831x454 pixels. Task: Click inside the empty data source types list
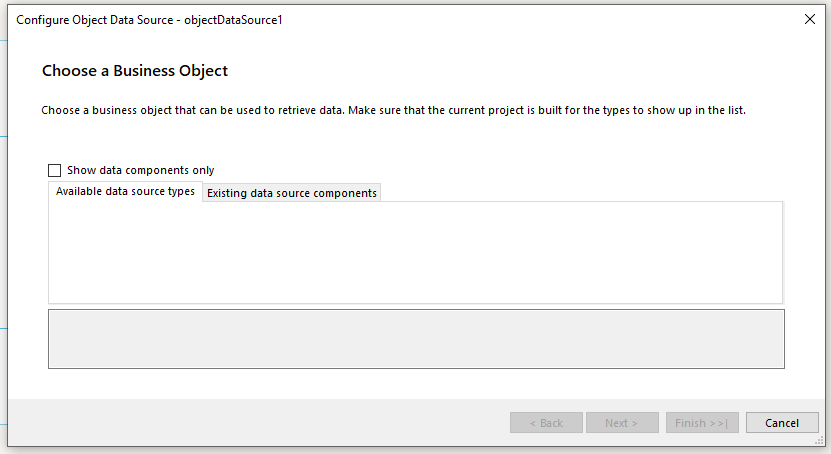click(415, 252)
